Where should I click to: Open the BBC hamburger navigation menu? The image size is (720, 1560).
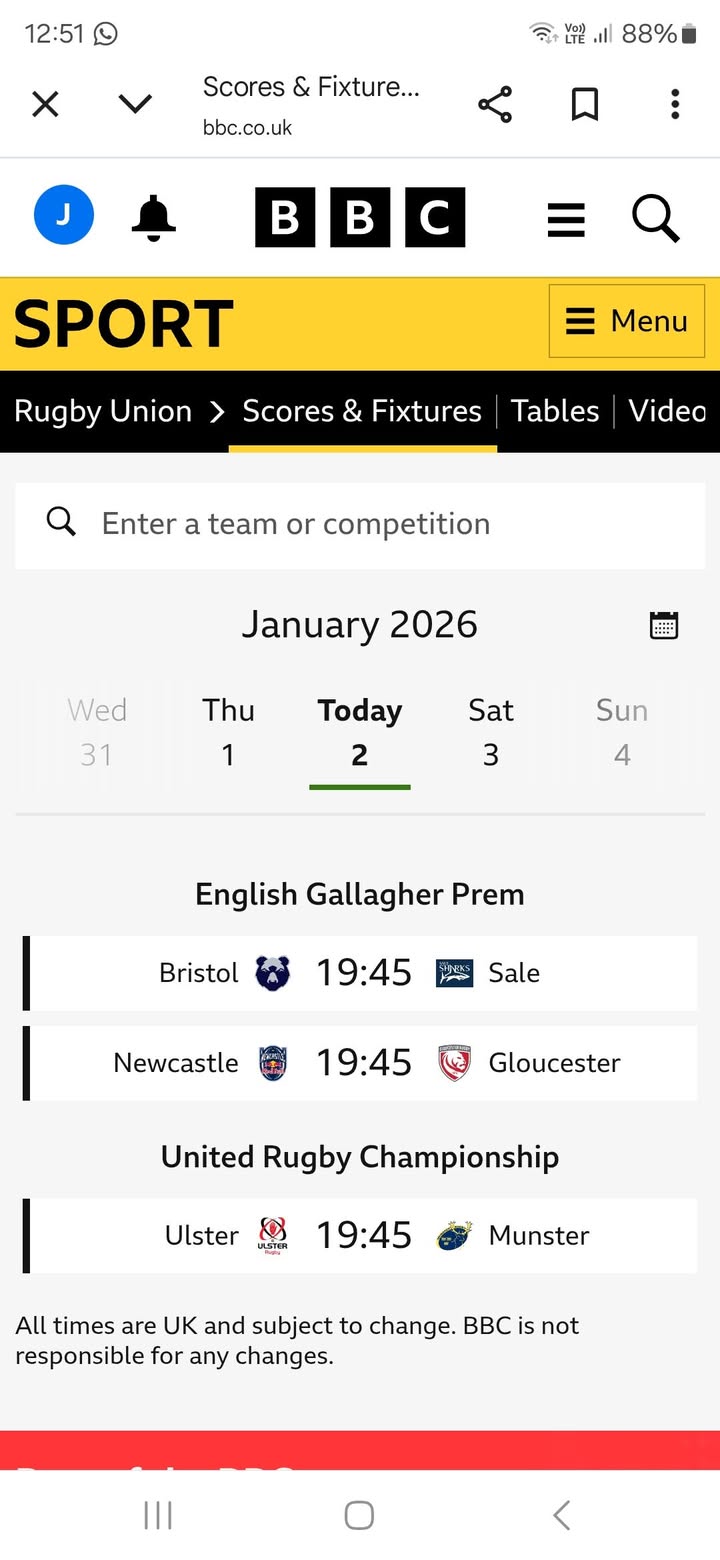click(566, 219)
